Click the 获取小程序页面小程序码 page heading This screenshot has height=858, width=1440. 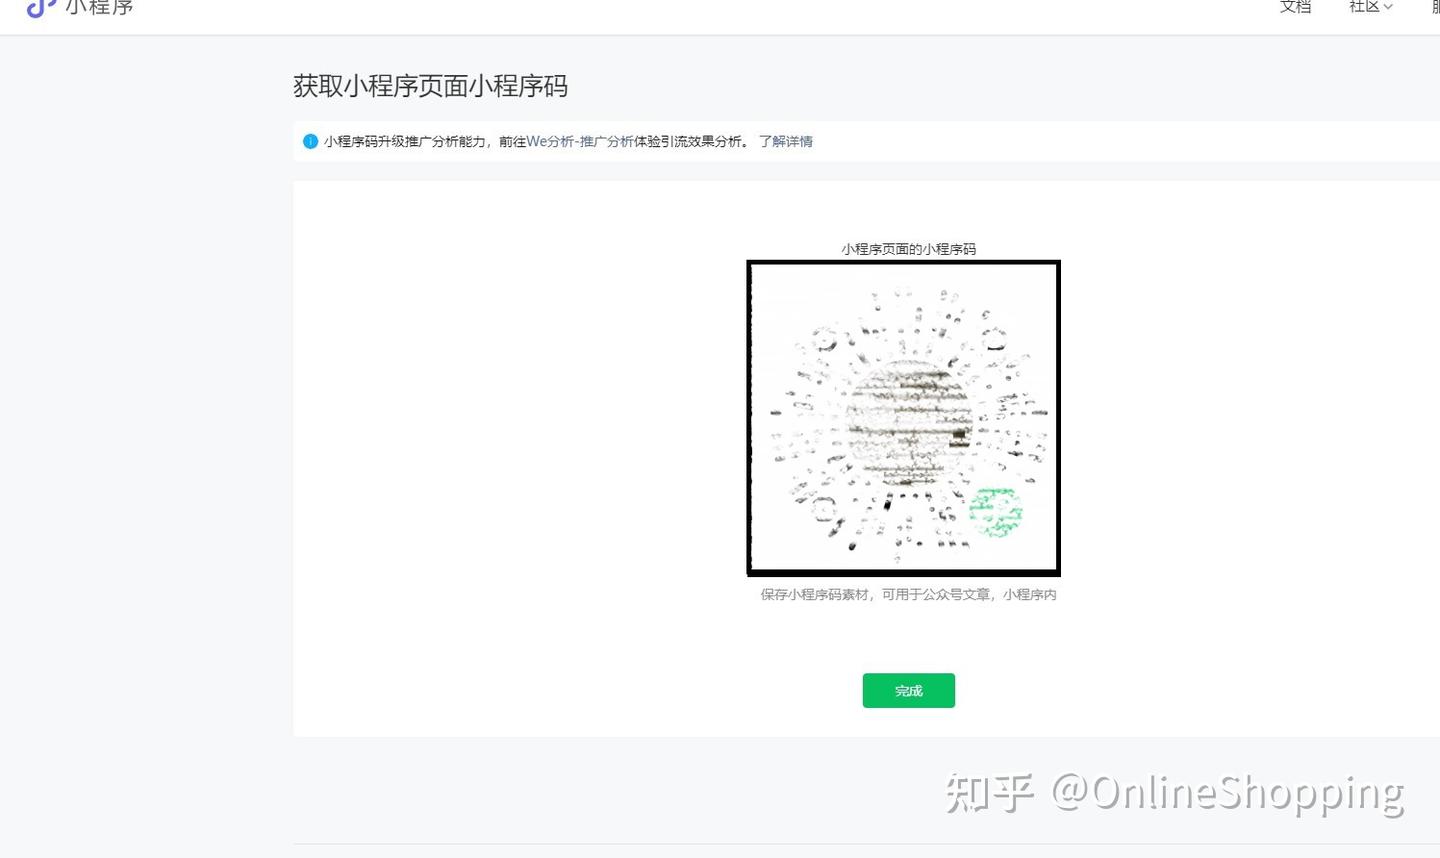(x=430, y=86)
